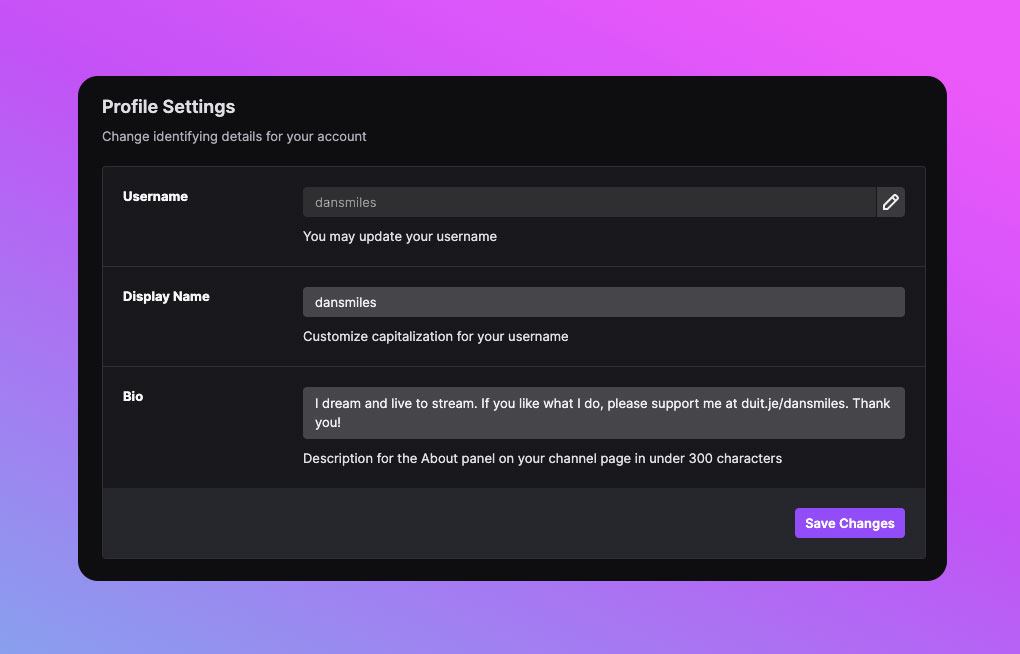The height and width of the screenshot is (654, 1020).
Task: Click the greyed-out 'dansmiles' text in Username
Action: [345, 202]
